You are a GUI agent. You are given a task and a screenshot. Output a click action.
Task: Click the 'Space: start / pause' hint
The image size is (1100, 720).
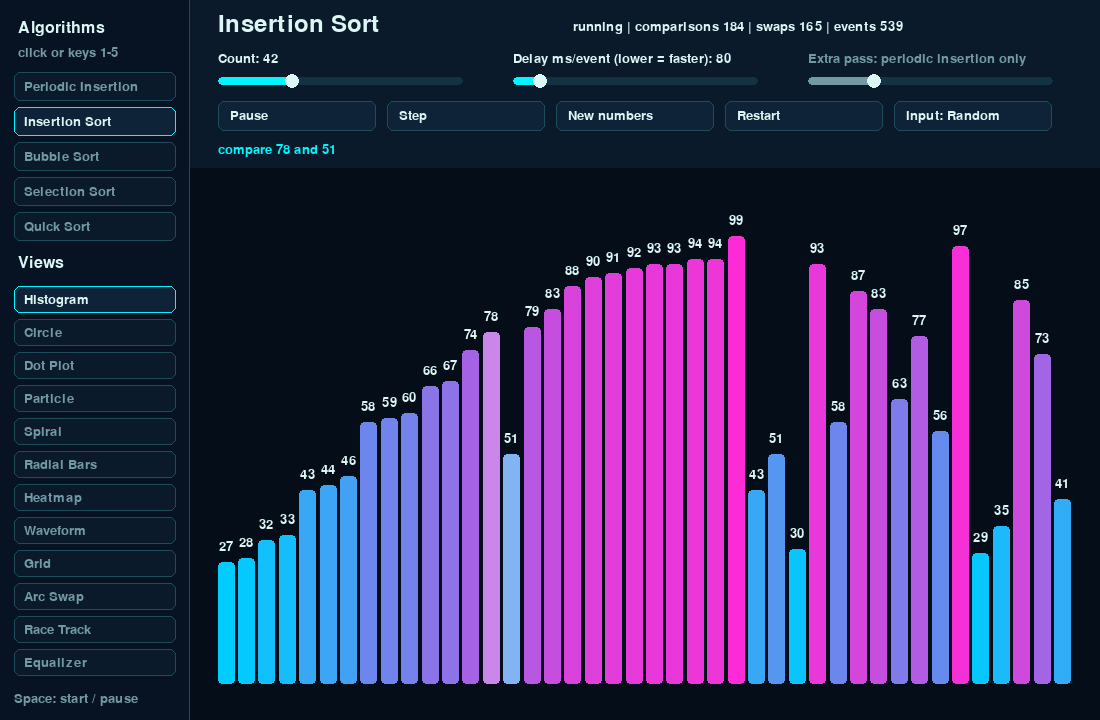[76, 699]
